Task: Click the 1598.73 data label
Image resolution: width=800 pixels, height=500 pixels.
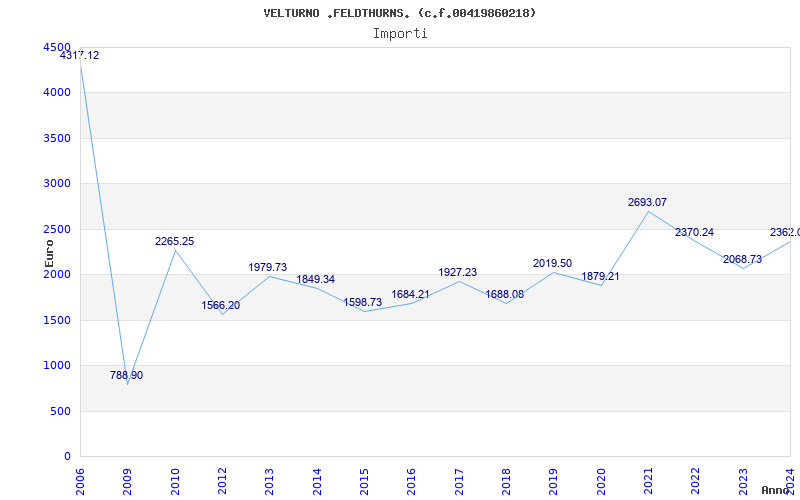Action: [363, 303]
